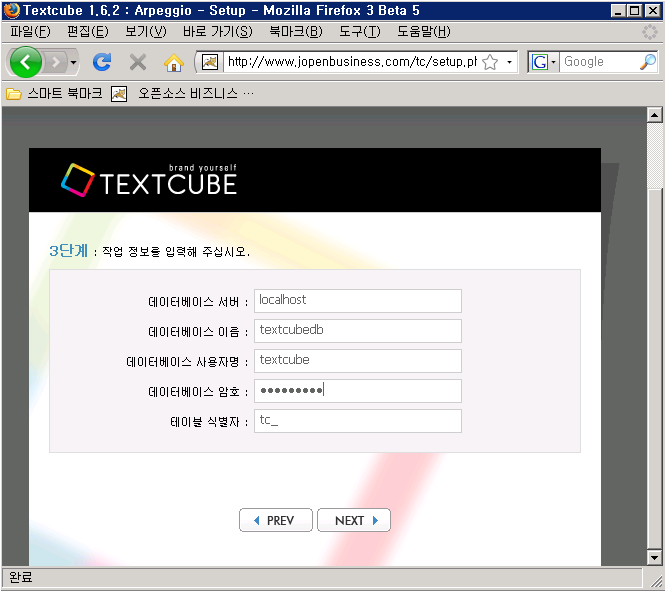This screenshot has width=666, height=592.
Task: Click the scrollbar down arrow
Action: click(x=655, y=558)
